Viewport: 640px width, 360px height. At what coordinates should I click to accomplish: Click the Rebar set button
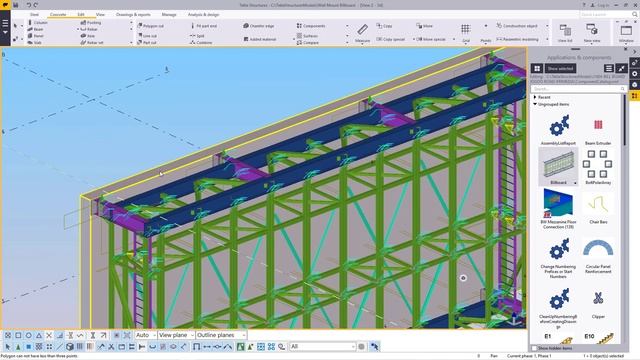click(x=92, y=42)
